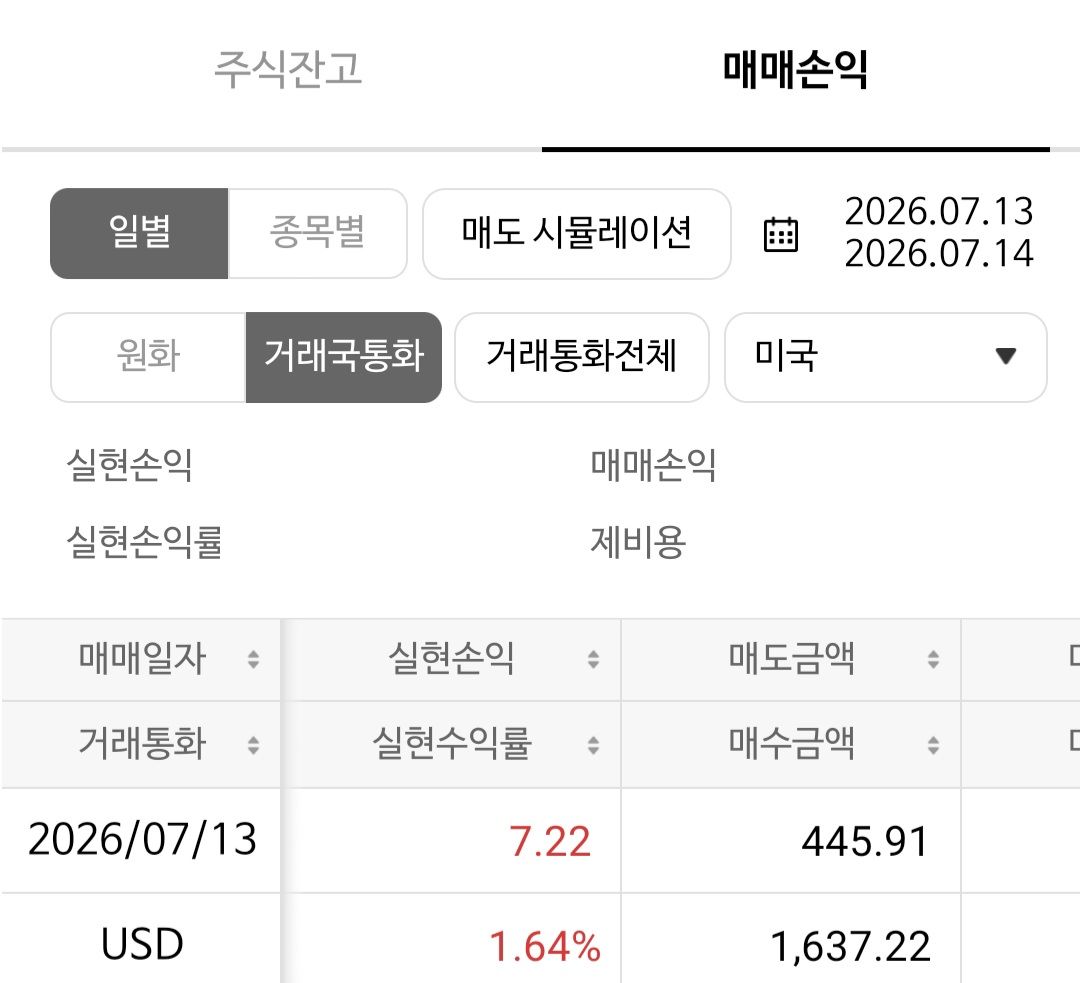Sort by 매도금액 column arrows
Screen dimensions: 1080x983
pos(933,659)
